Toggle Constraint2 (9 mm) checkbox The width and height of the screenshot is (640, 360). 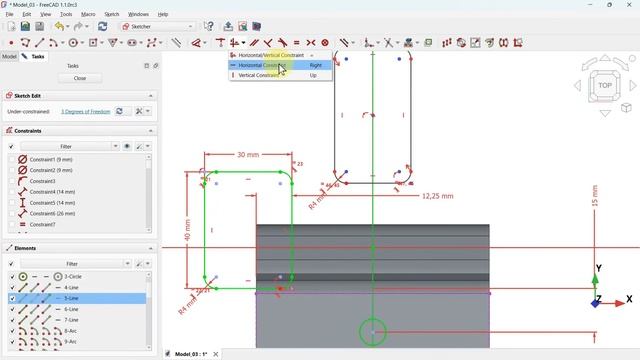tap(11, 170)
